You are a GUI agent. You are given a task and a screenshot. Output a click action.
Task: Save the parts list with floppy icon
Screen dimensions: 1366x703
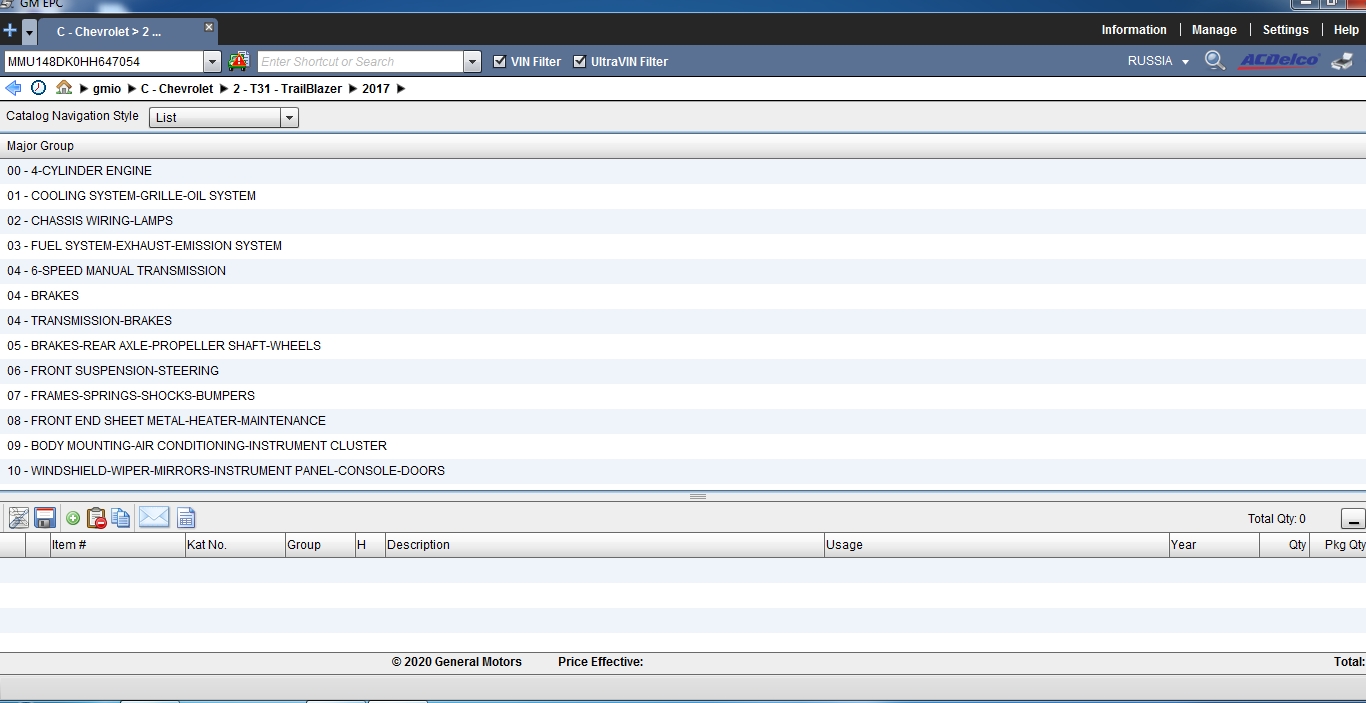[x=45, y=518]
